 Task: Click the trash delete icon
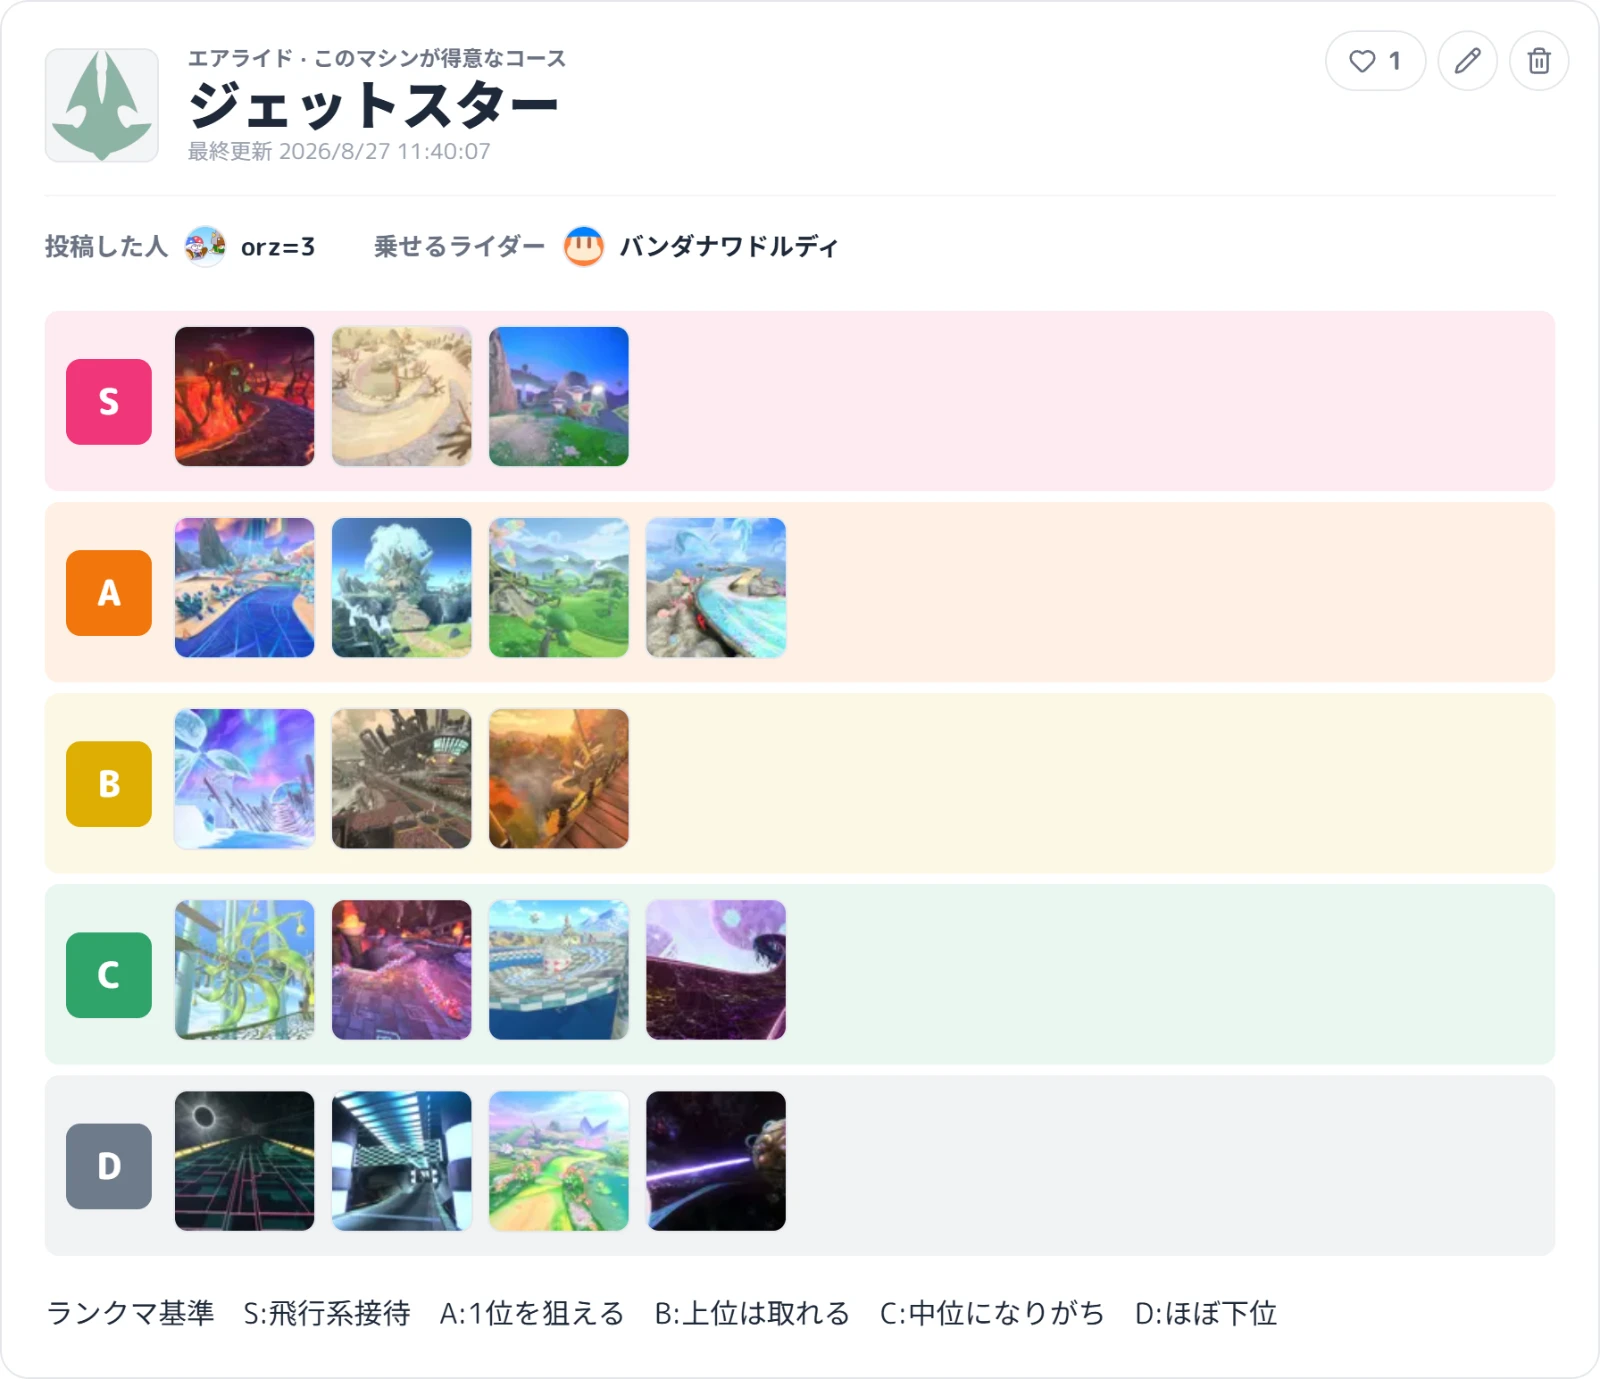point(1539,61)
